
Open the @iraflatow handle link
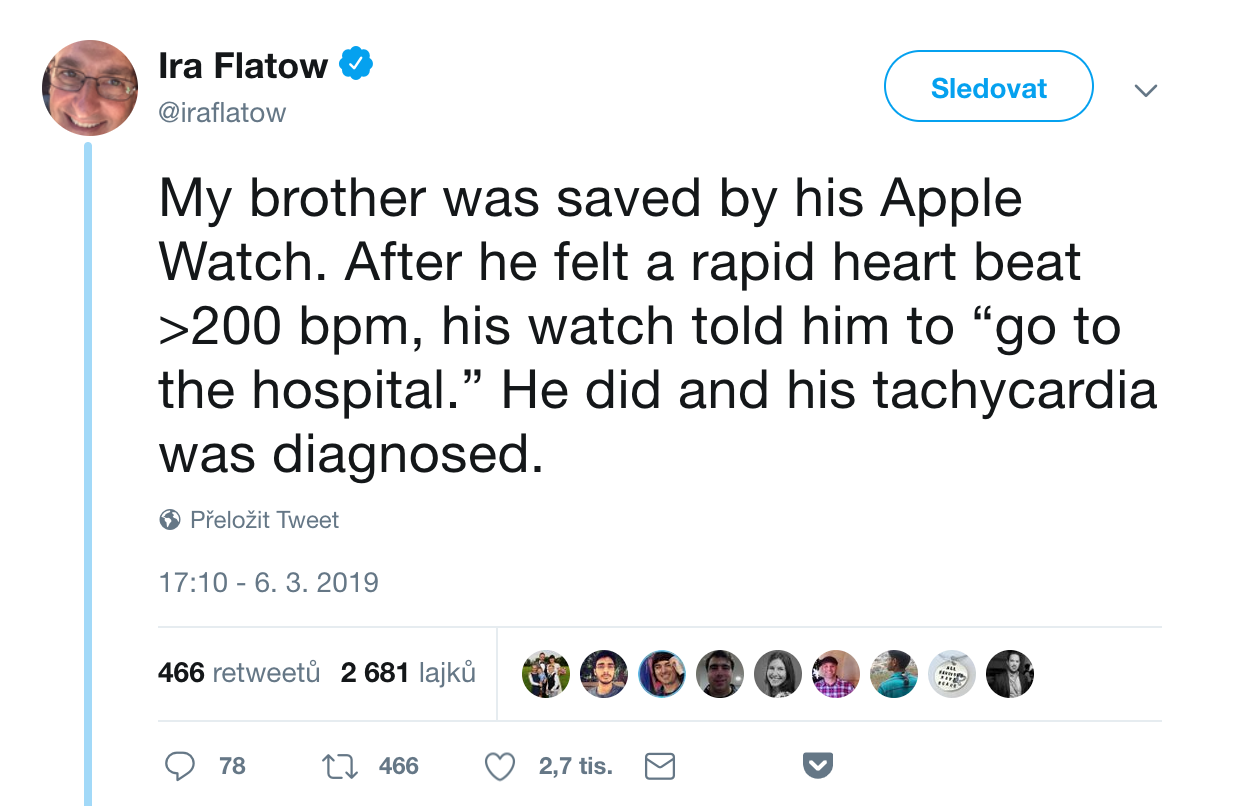(222, 112)
